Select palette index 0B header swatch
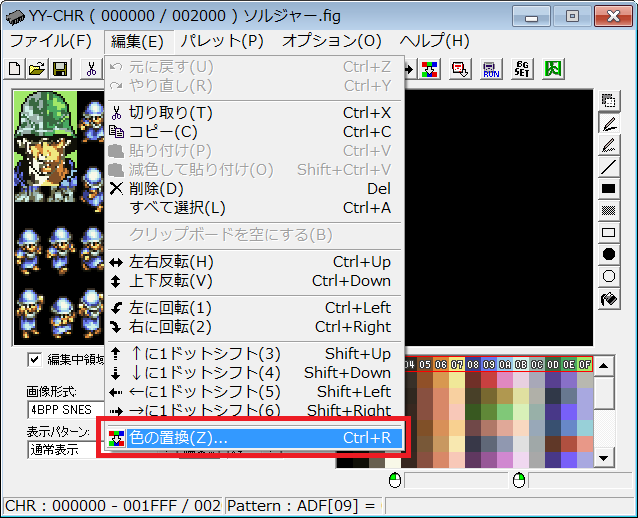638x518 pixels. pyautogui.click(x=521, y=365)
